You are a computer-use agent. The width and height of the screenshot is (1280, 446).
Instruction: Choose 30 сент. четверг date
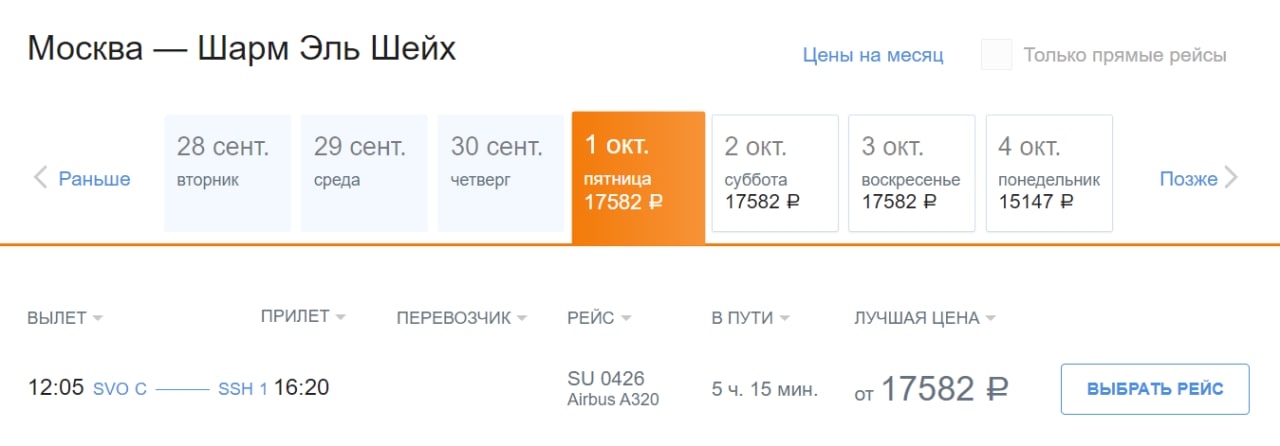(501, 174)
